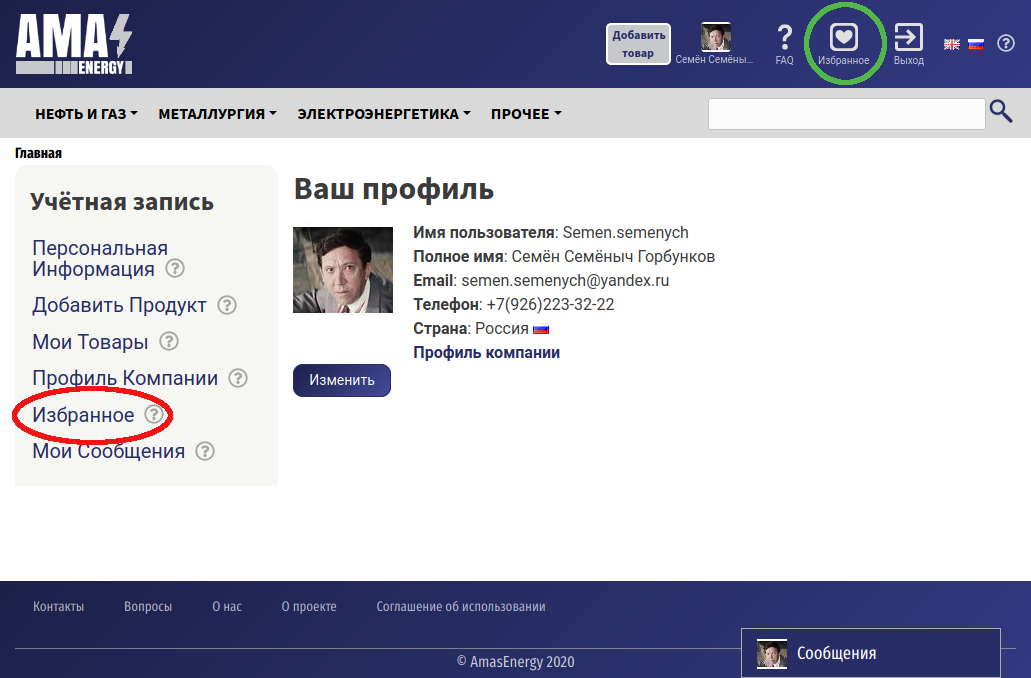Click the Добавить товар button

click(638, 44)
